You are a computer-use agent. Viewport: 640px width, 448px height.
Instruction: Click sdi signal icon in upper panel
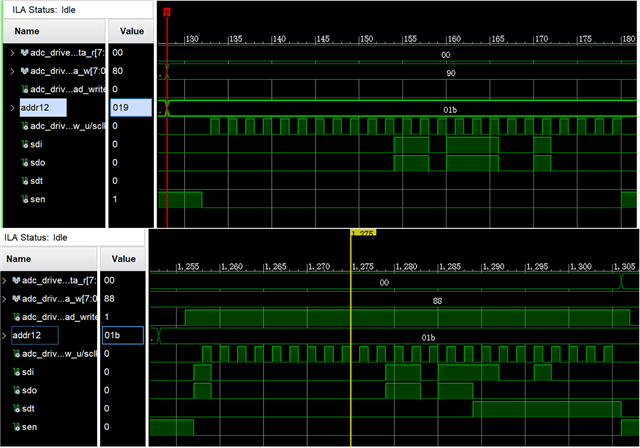pos(25,144)
